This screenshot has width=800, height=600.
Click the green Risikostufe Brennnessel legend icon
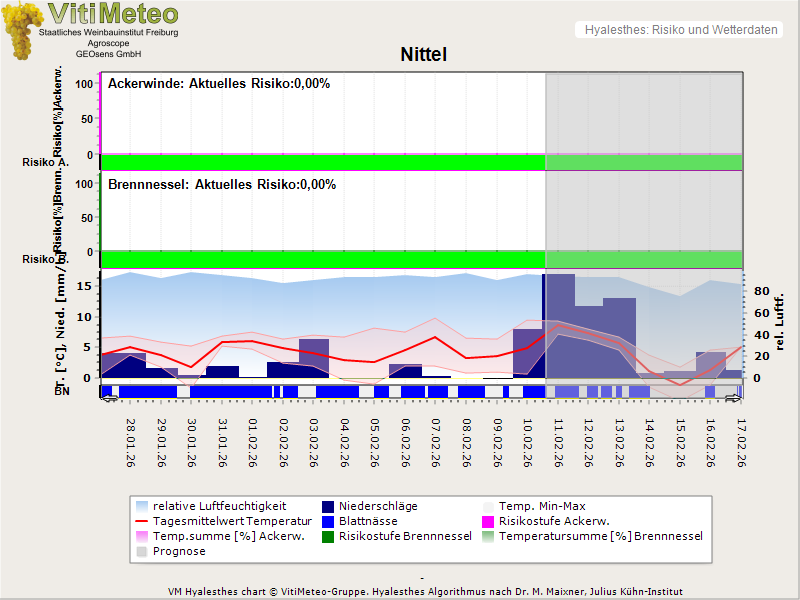tap(326, 536)
